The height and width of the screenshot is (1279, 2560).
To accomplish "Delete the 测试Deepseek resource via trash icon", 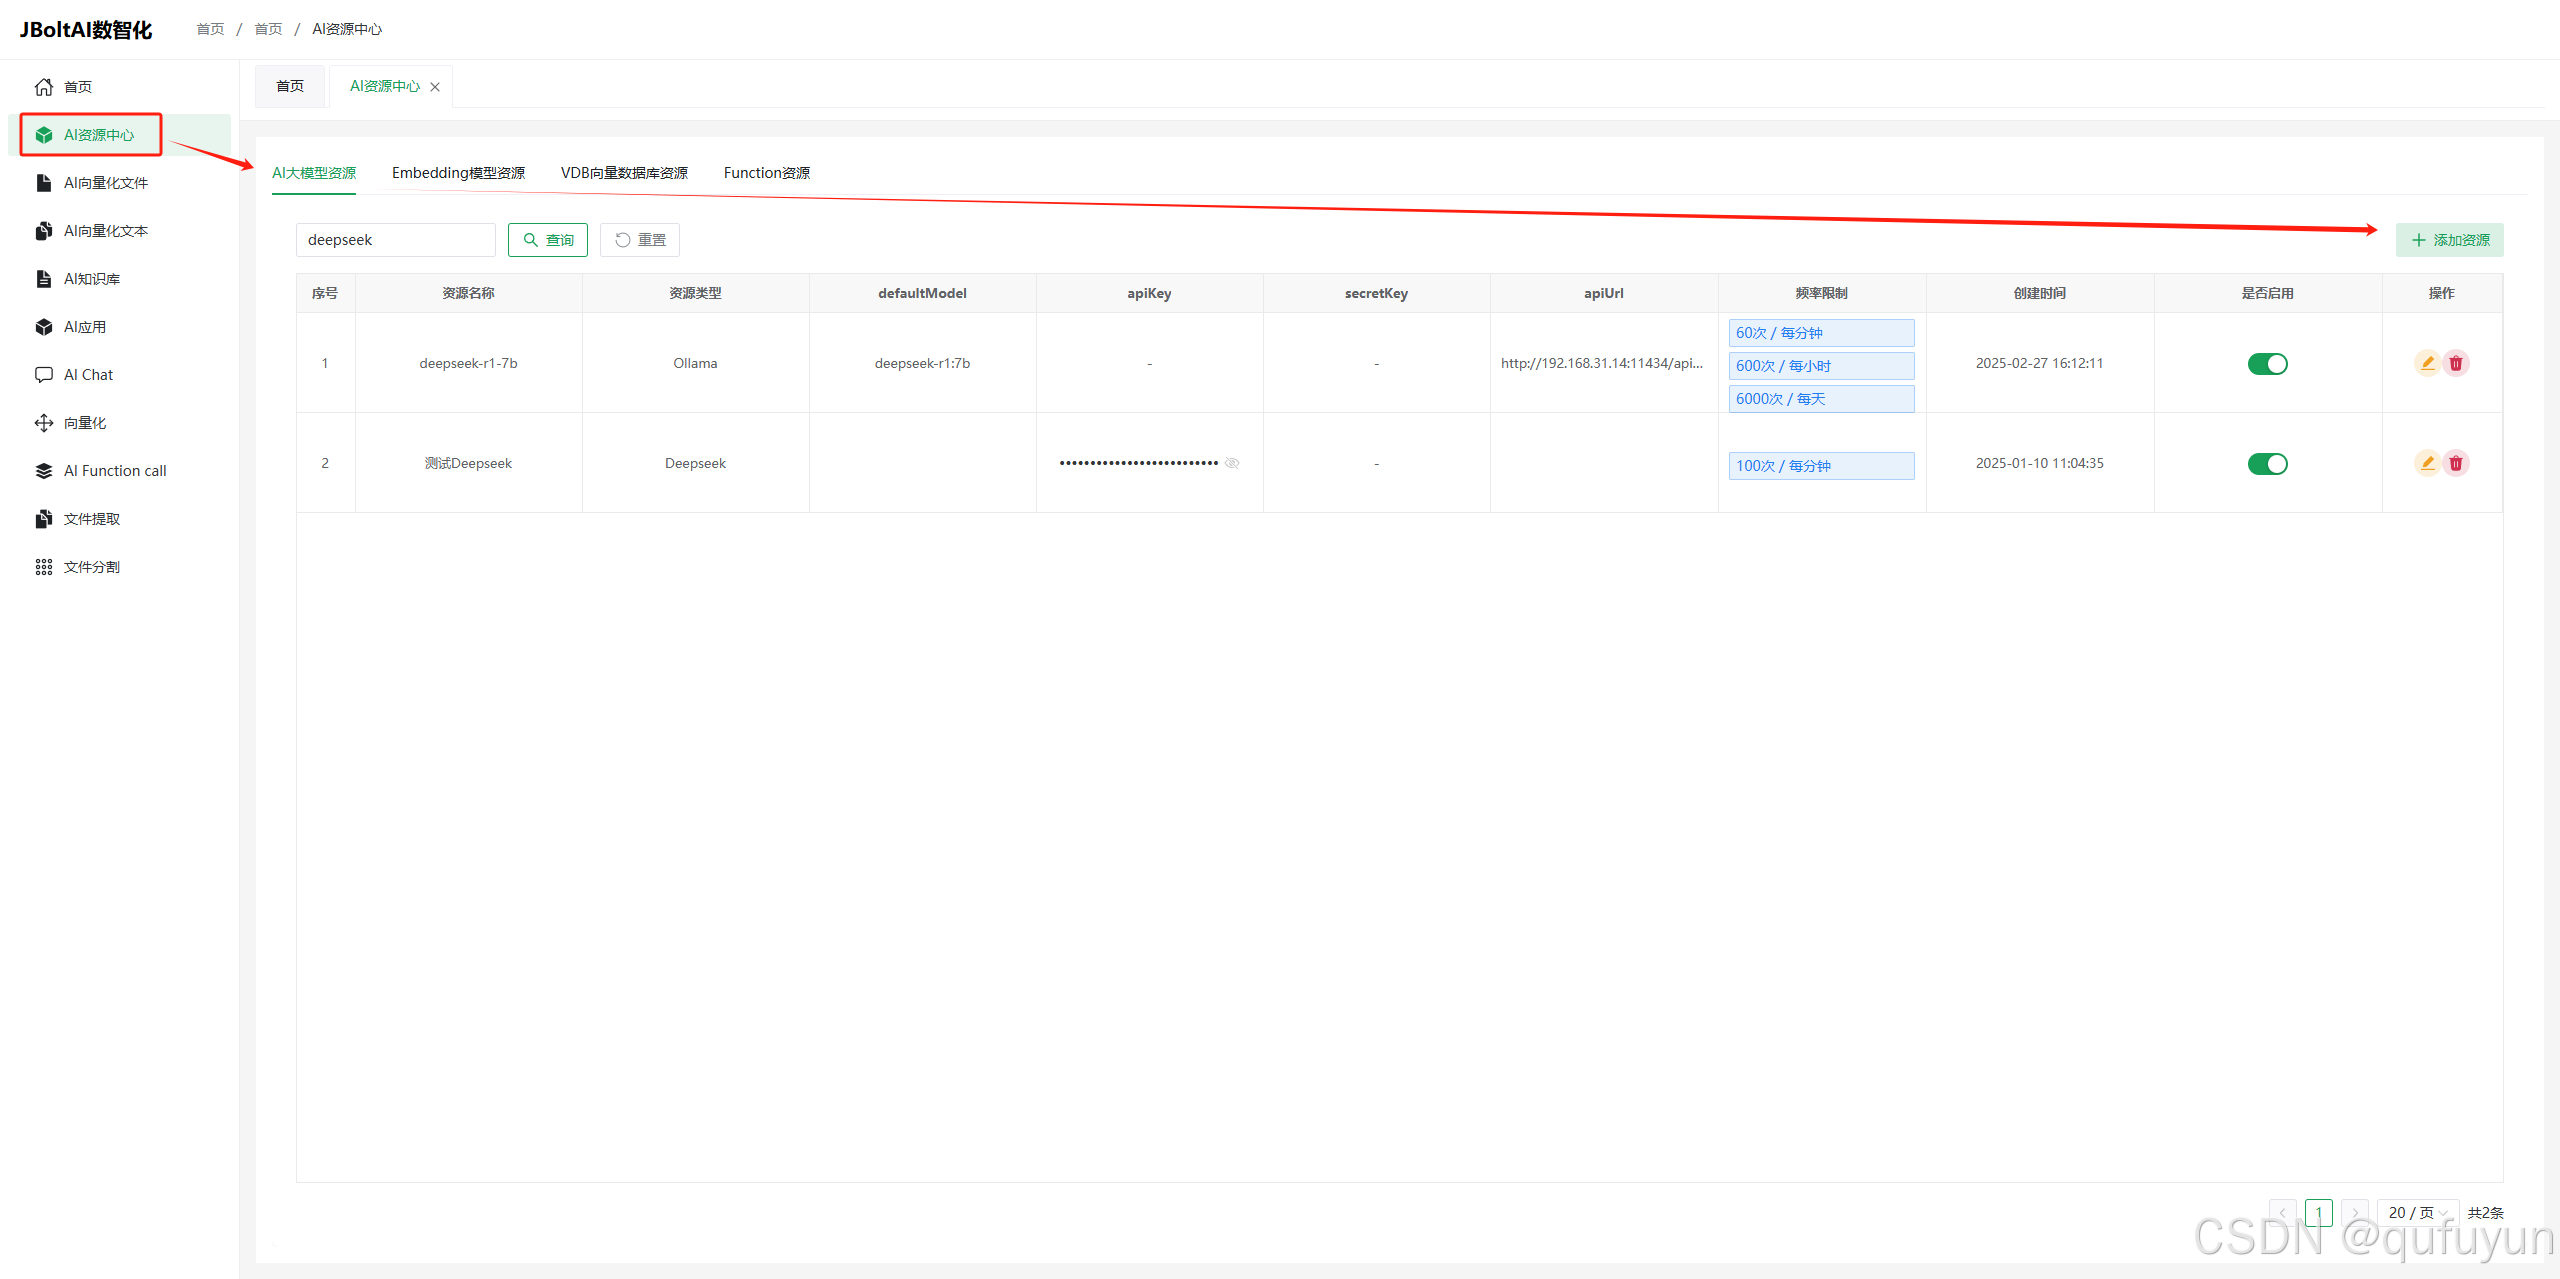I will point(2456,463).
